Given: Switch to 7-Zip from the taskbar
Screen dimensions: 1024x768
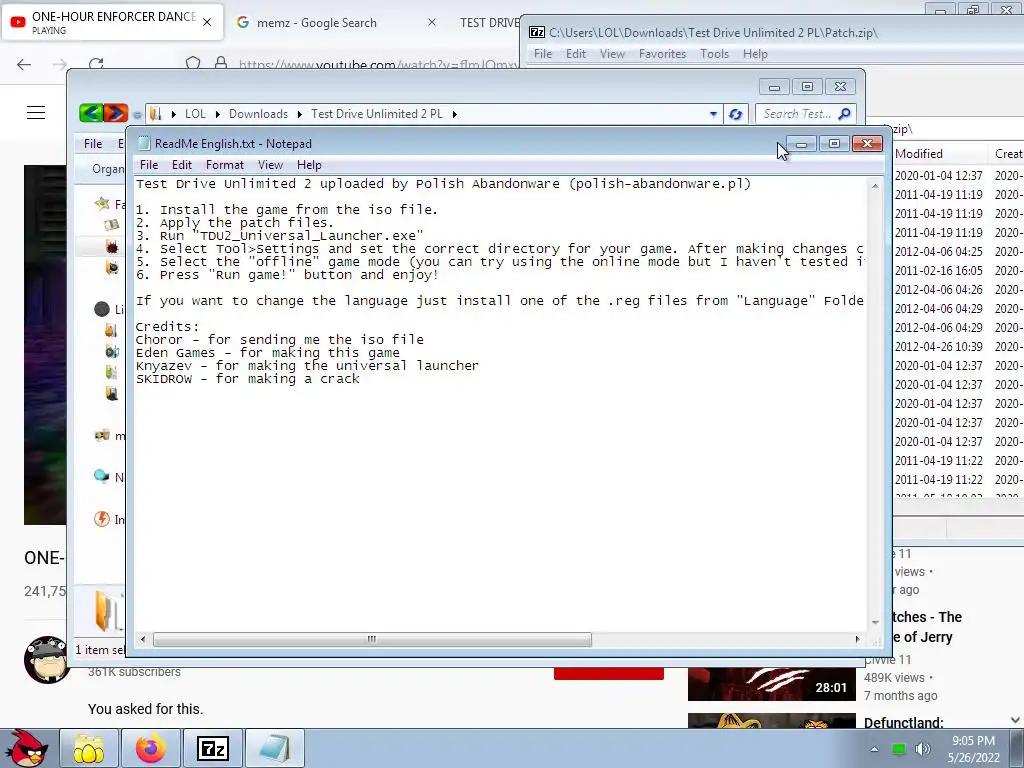Looking at the screenshot, I should [213, 748].
